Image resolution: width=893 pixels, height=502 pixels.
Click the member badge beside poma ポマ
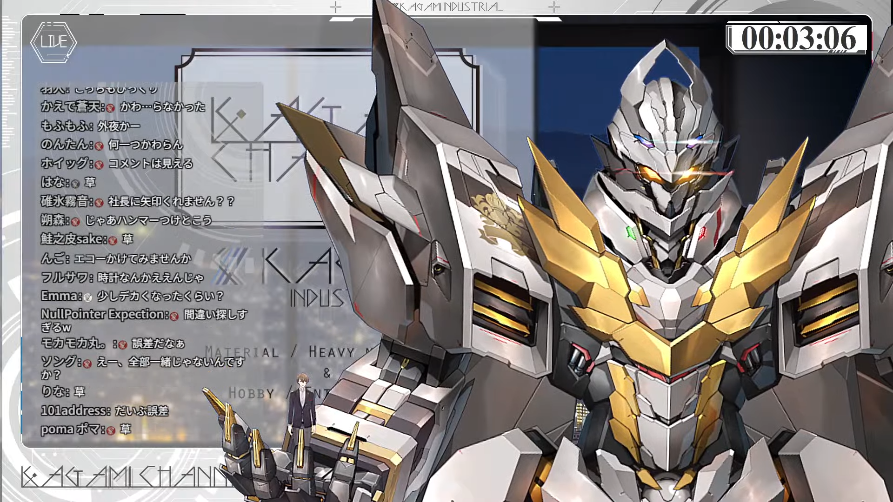coord(110,430)
